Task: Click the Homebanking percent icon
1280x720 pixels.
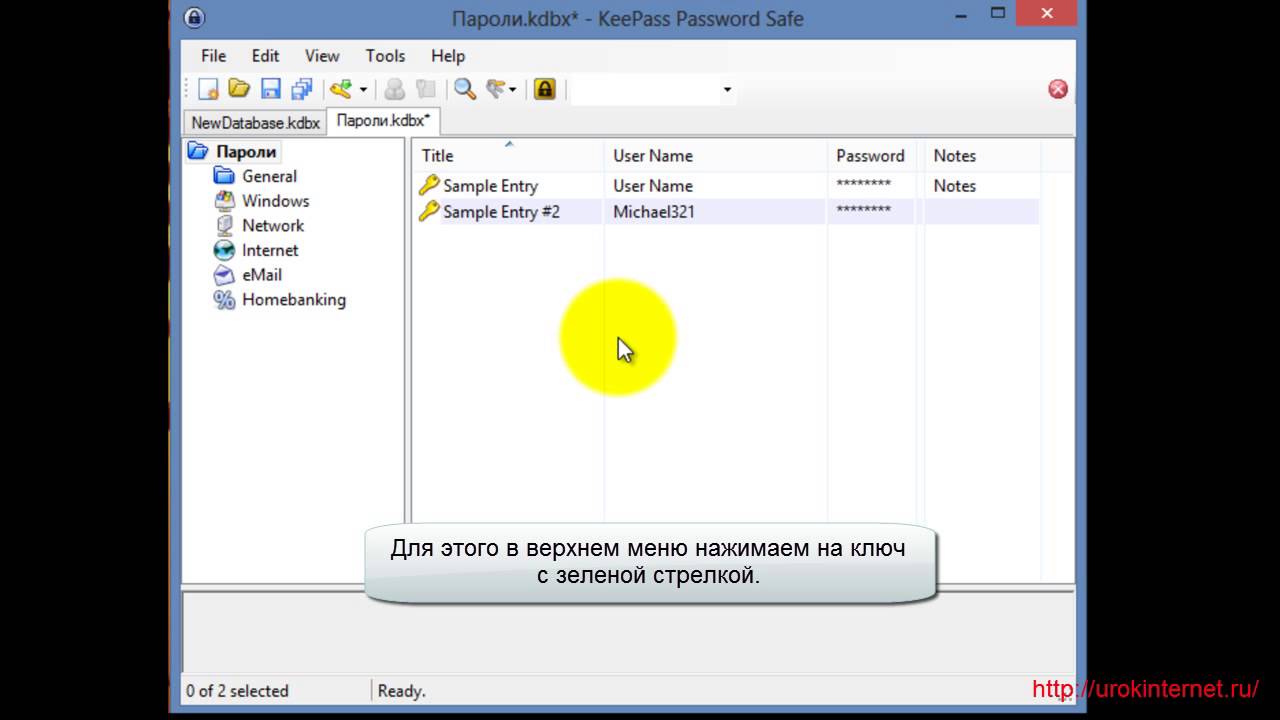Action: pyautogui.click(x=224, y=300)
